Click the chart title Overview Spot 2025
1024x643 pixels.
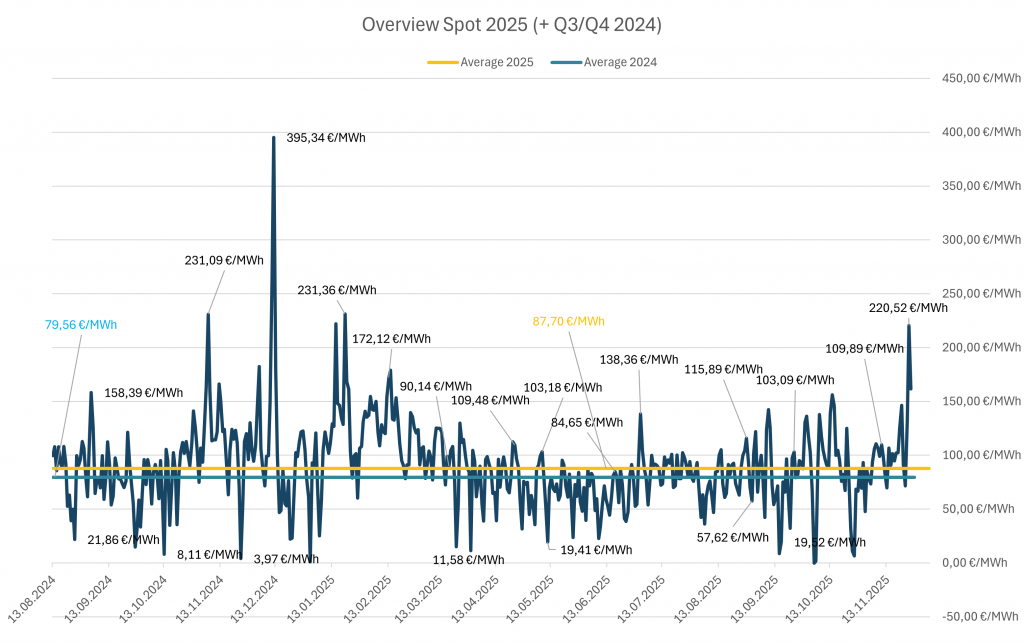tap(511, 25)
